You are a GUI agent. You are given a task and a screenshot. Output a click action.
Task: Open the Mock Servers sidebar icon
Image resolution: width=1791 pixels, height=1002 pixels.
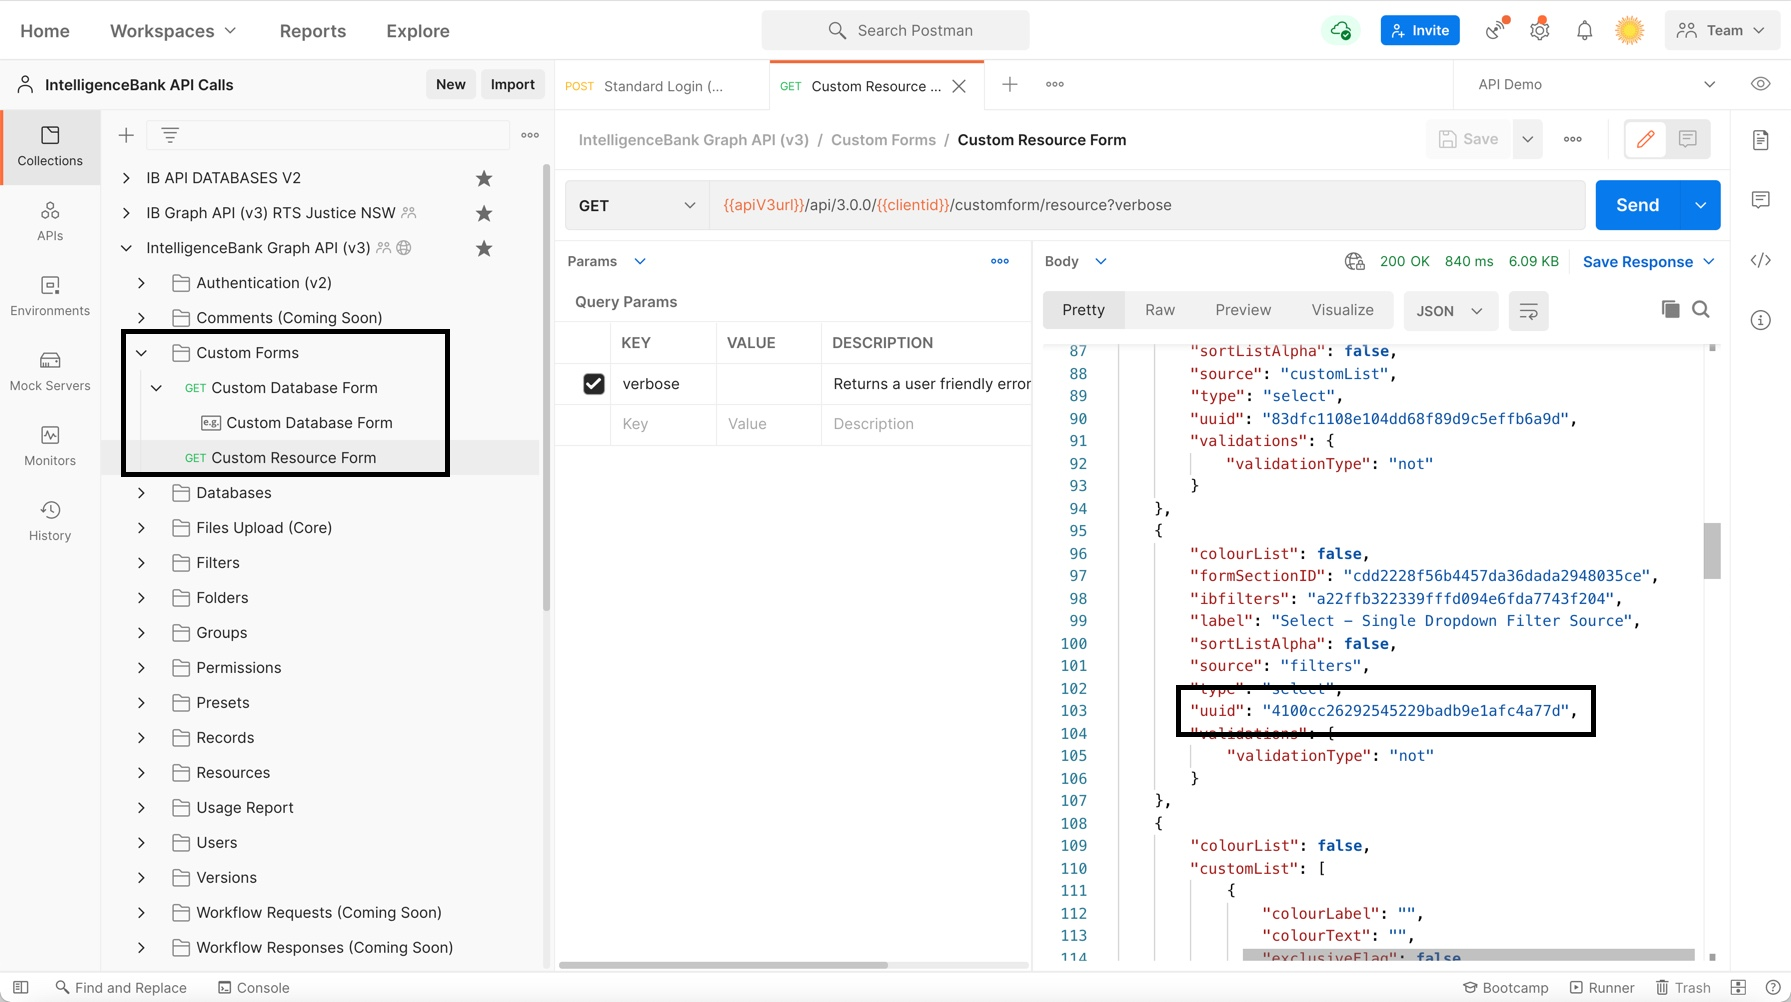[x=50, y=371]
